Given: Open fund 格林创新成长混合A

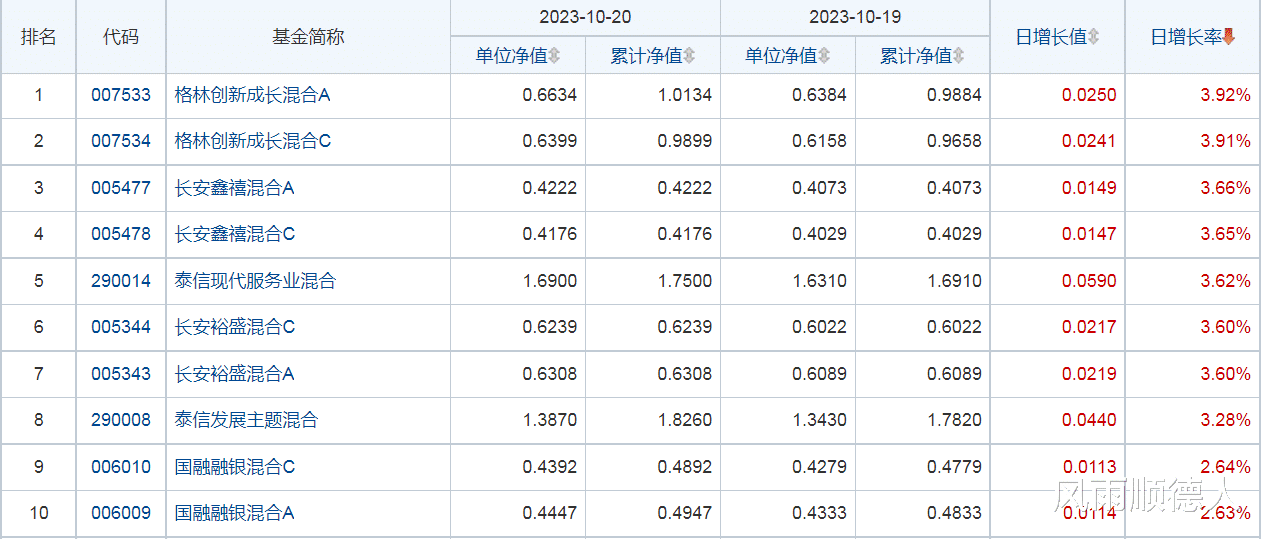Looking at the screenshot, I should coord(252,95).
